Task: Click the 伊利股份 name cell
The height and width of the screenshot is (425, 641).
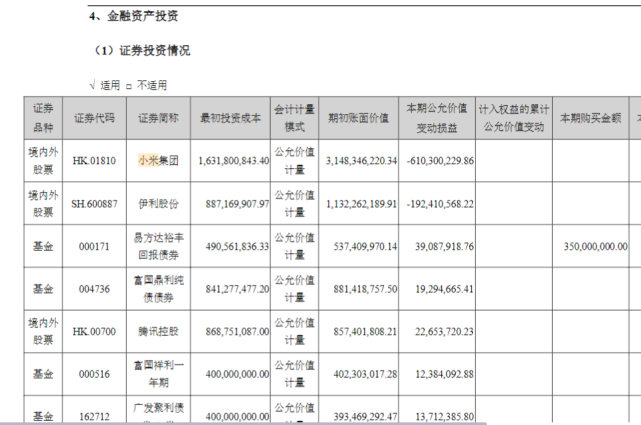Action: (158, 204)
